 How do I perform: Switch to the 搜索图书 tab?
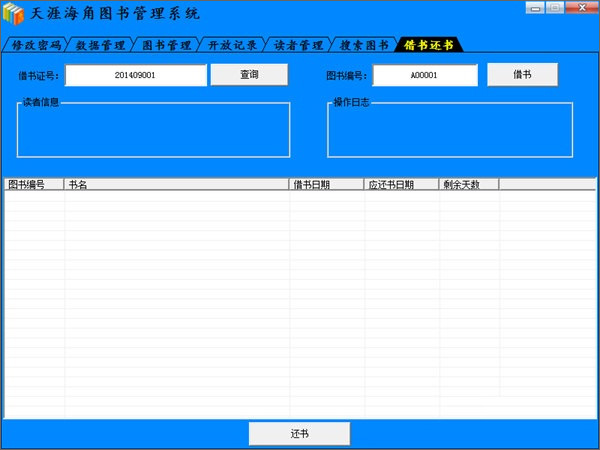[x=364, y=45]
